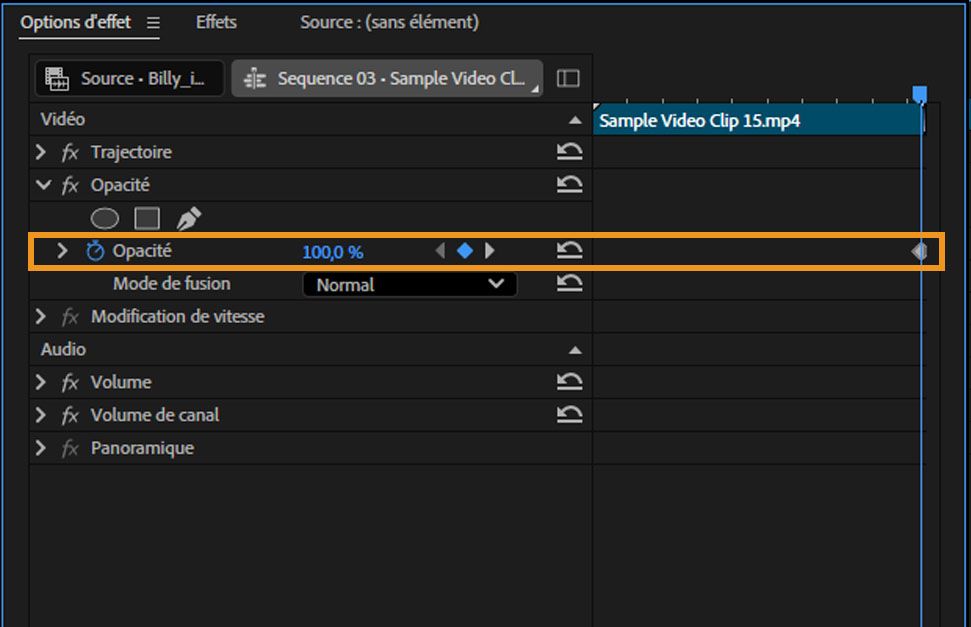Reset the Volume effect
The image size is (971, 627).
[570, 381]
